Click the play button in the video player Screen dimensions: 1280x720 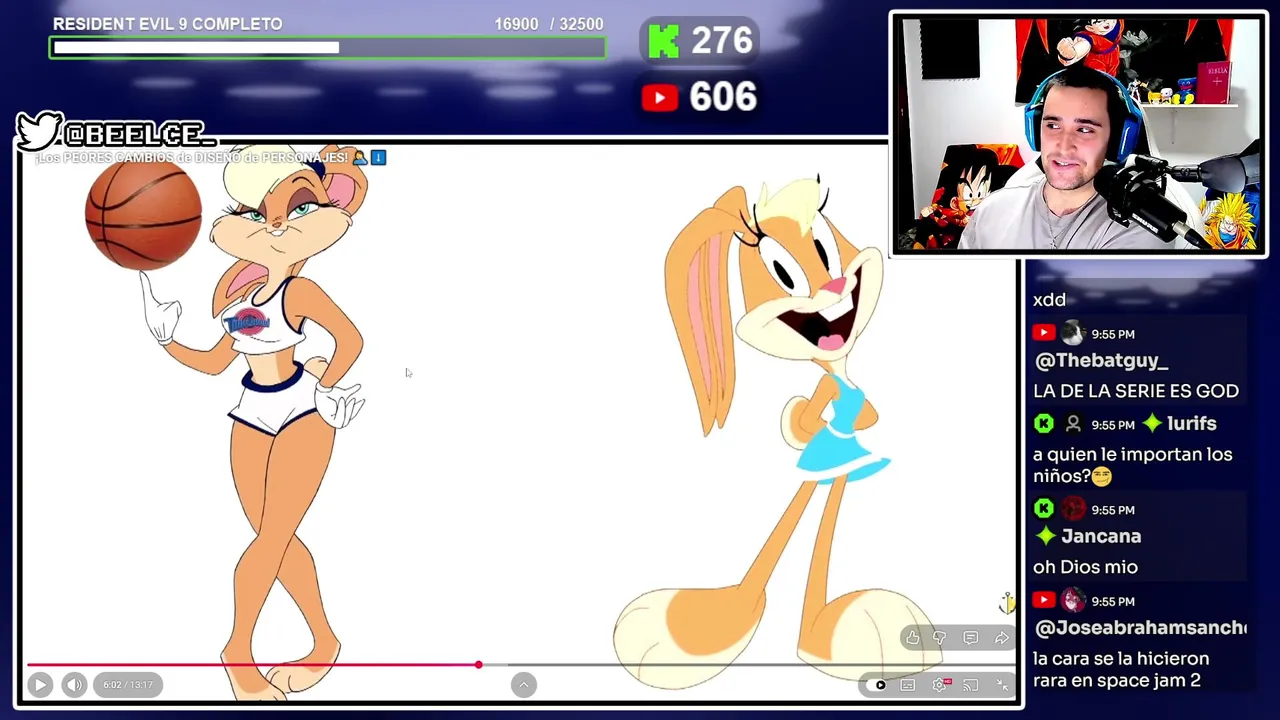[x=40, y=685]
